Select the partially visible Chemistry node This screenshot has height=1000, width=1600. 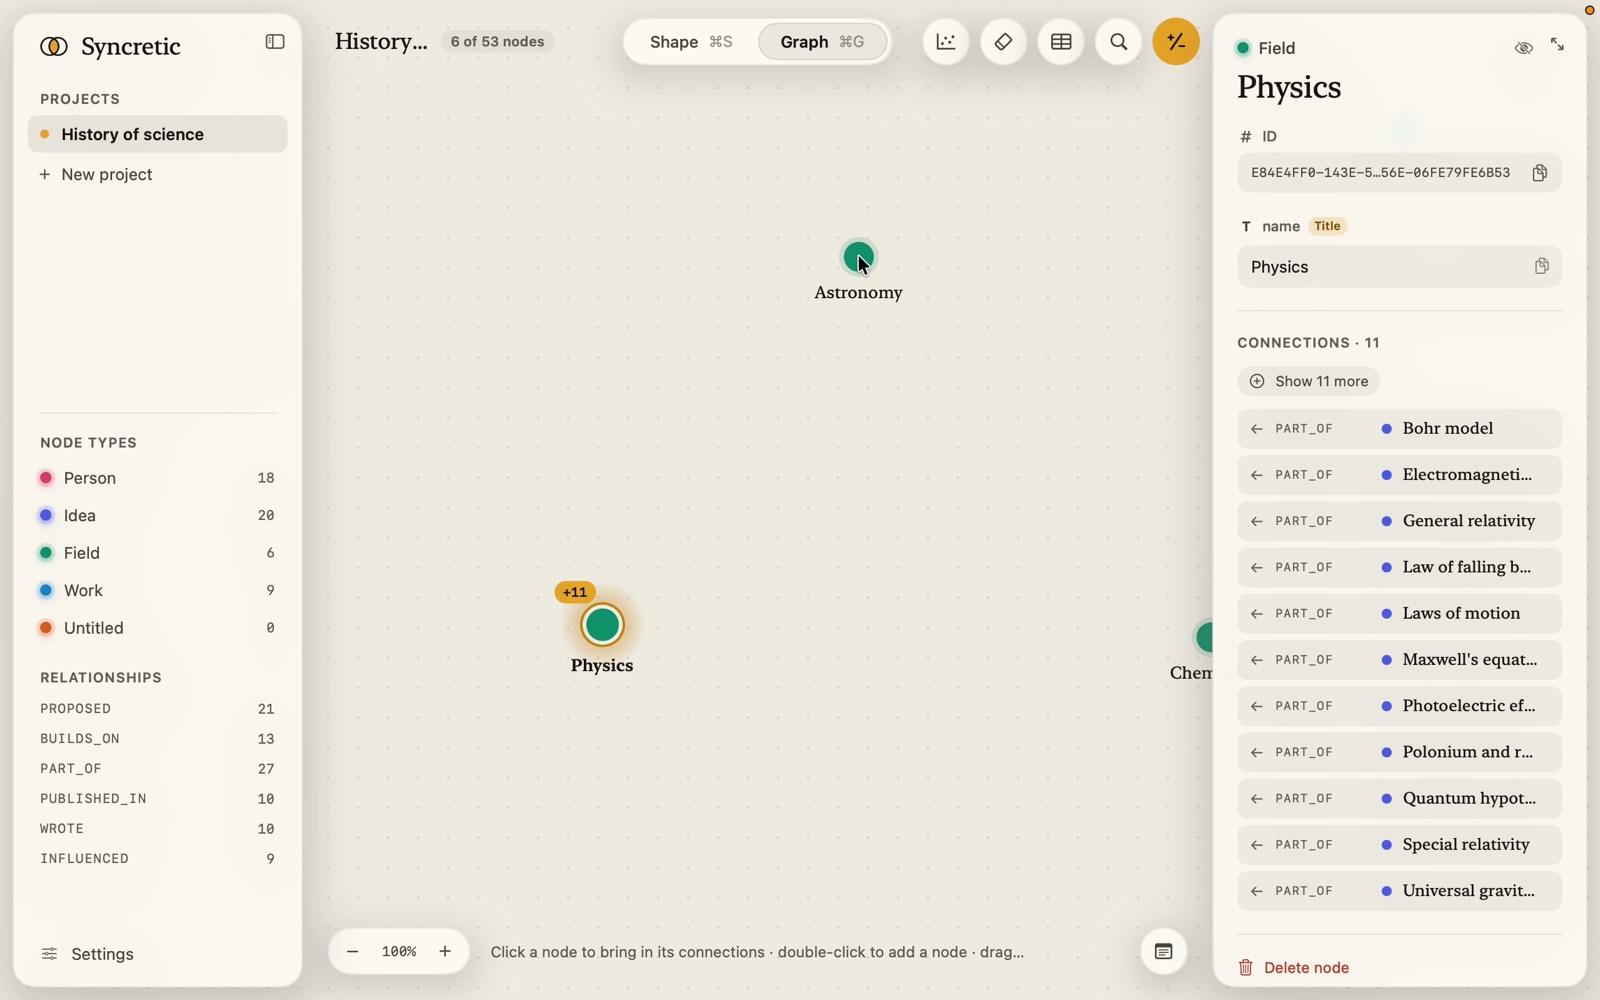click(x=1203, y=637)
